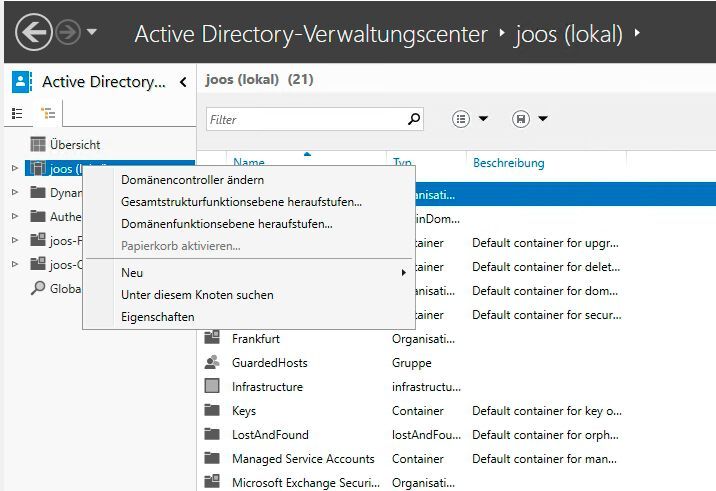
Task: Click the LostAndFound folder icon
Action: click(x=212, y=434)
